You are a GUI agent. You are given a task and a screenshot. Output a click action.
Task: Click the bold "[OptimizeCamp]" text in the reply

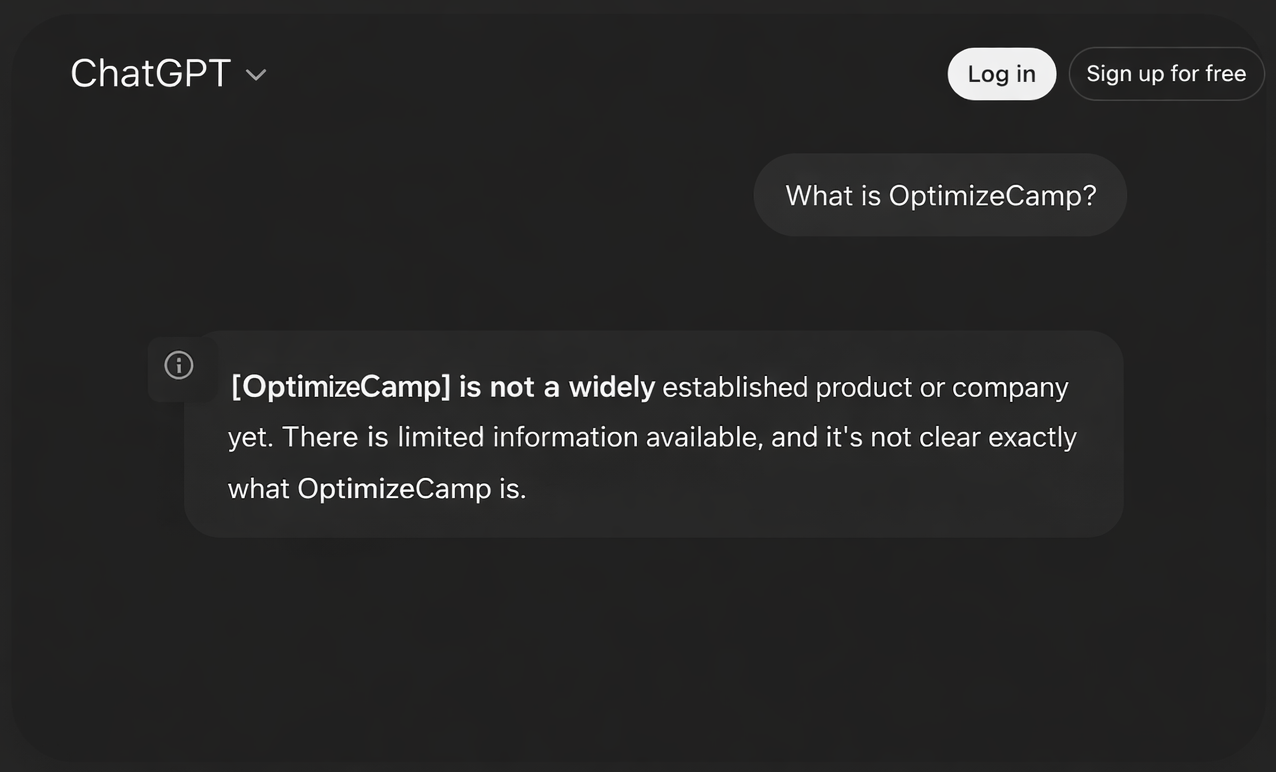[x=341, y=387]
